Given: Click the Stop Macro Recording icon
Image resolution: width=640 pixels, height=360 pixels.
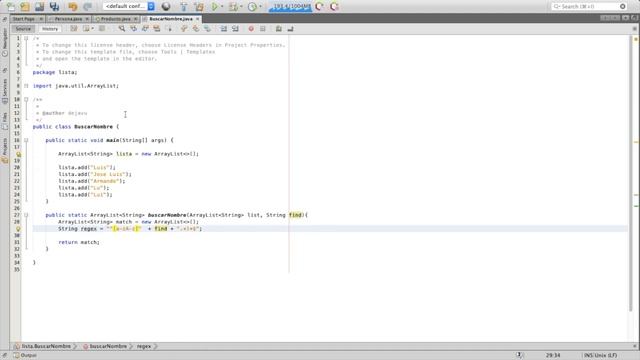Looking at the screenshot, I should tap(262, 29).
